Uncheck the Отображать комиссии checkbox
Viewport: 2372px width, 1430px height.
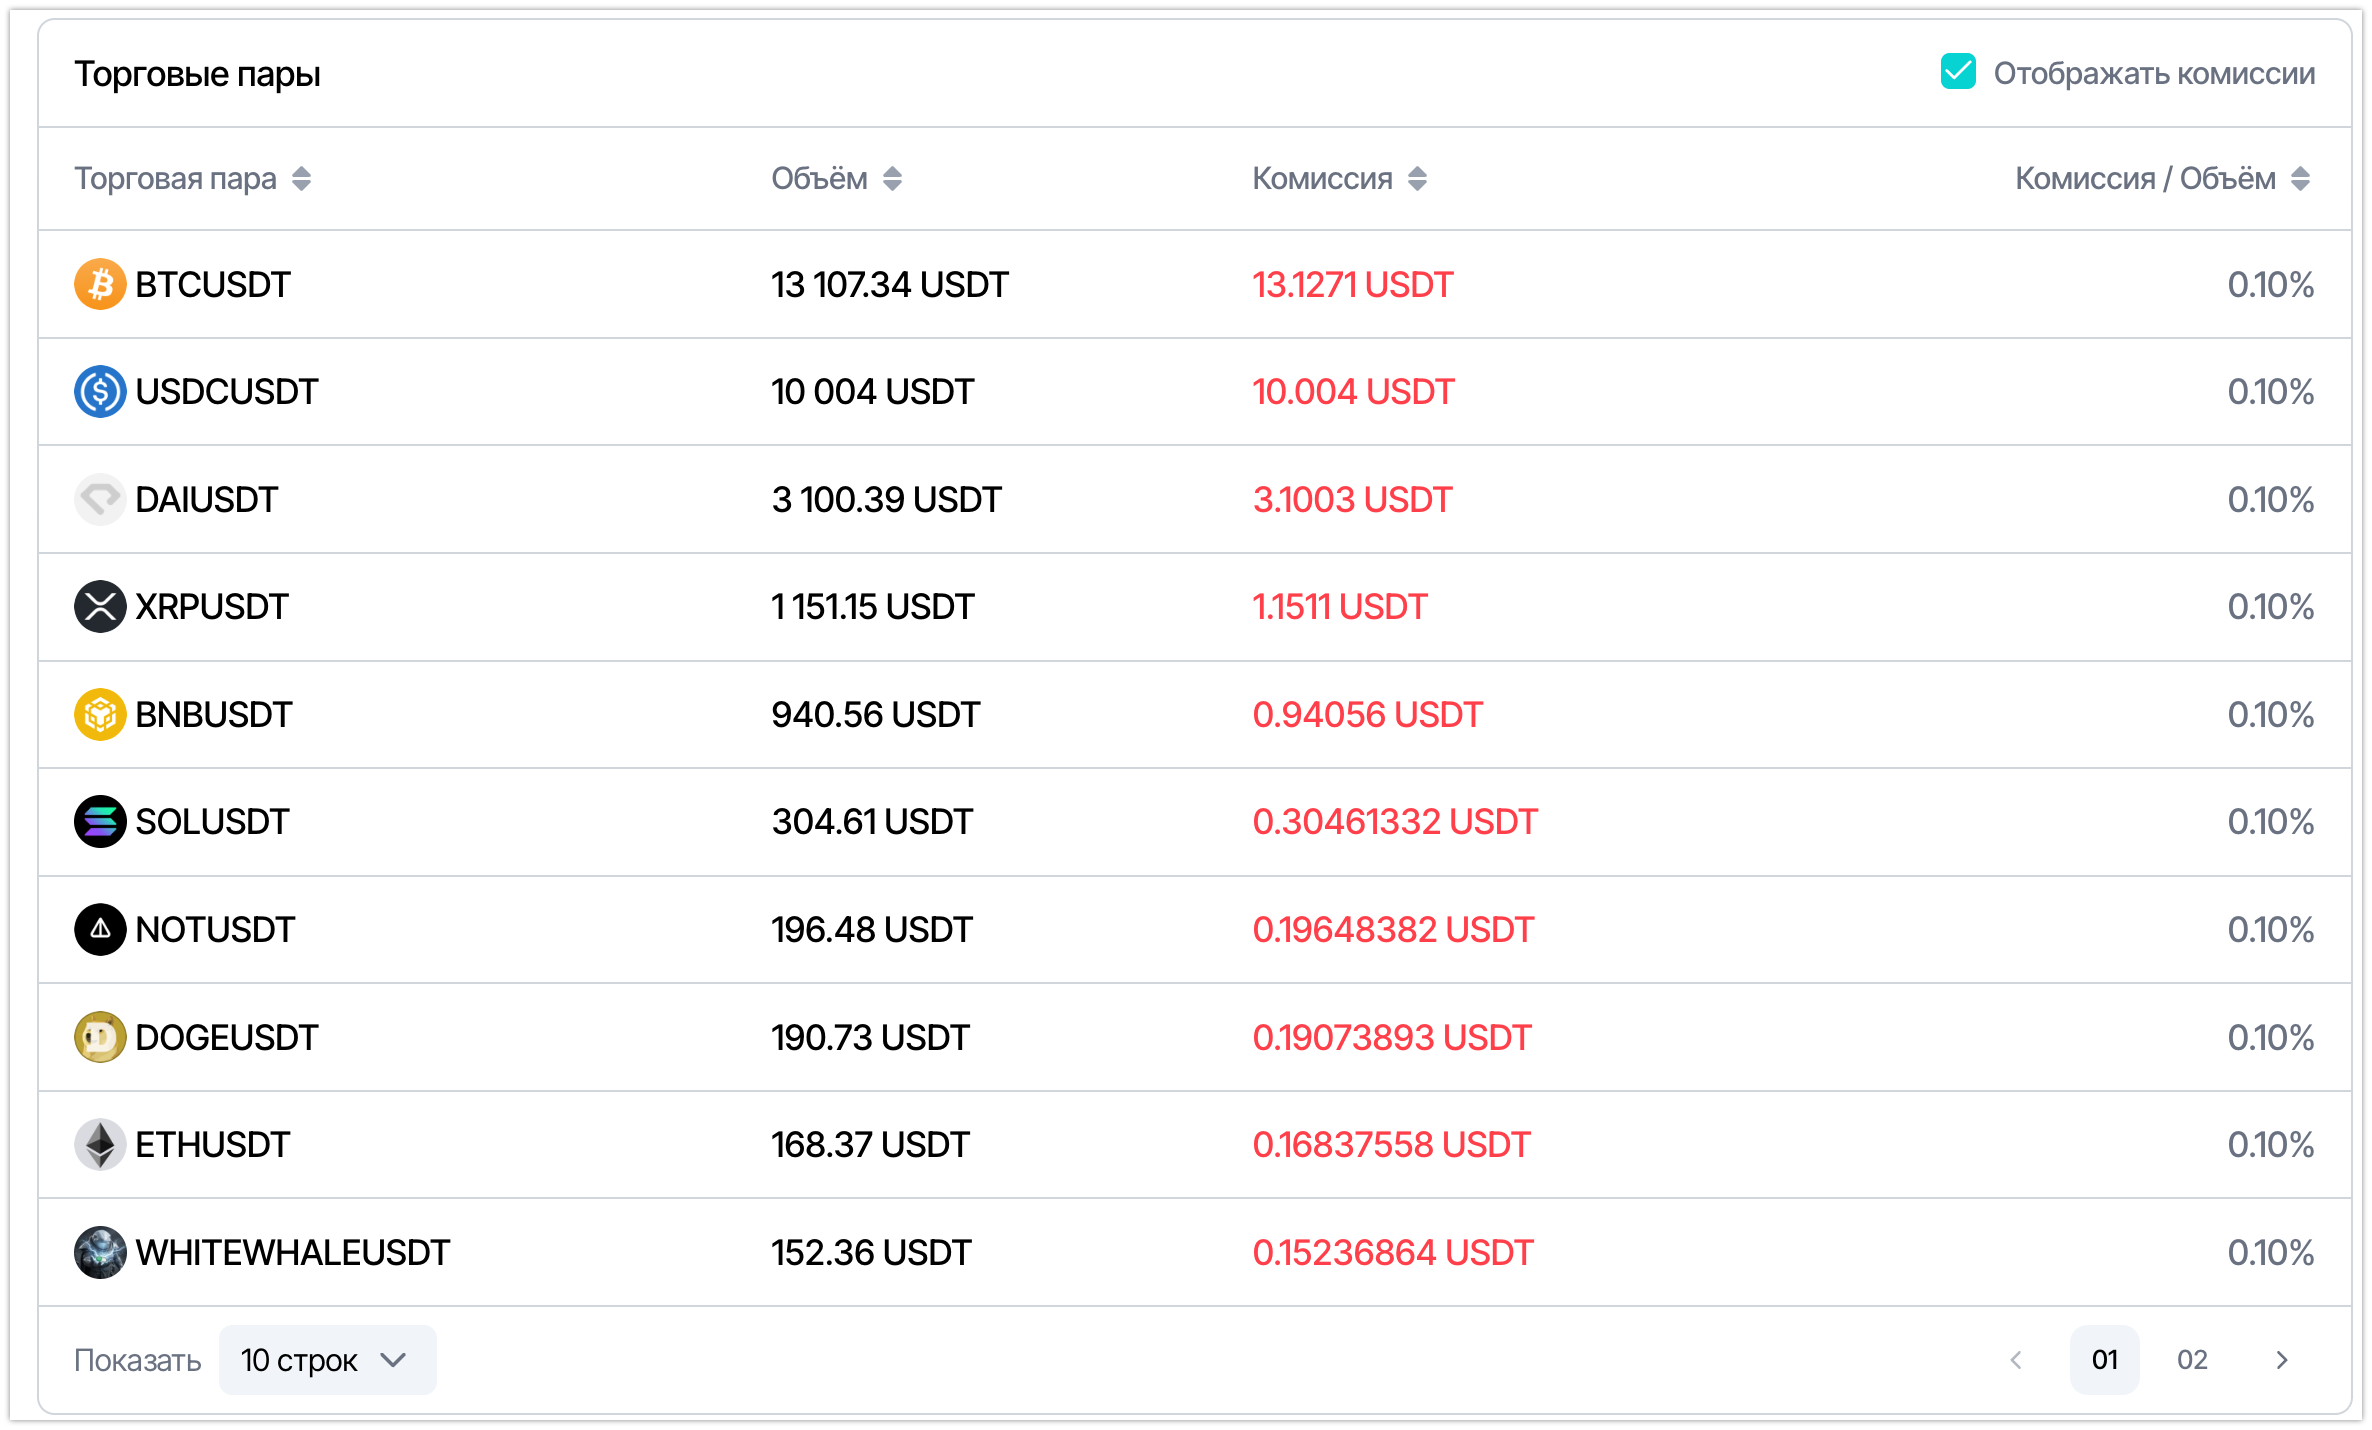pyautogui.click(x=1957, y=72)
